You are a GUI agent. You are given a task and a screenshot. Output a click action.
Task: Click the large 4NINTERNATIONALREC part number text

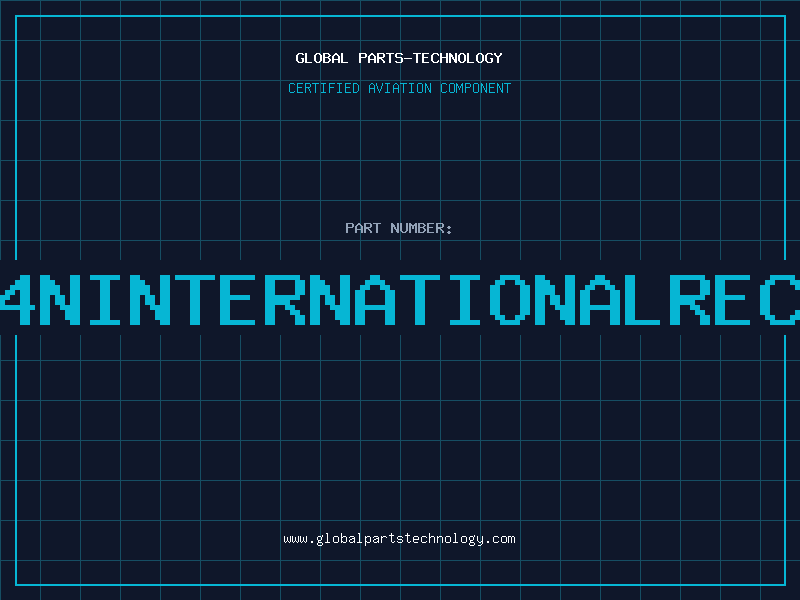[x=400, y=300]
